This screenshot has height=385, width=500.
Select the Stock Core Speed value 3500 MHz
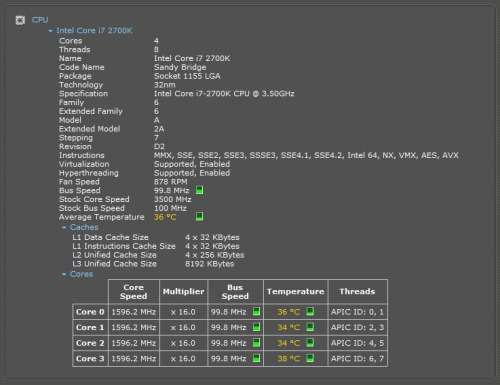pos(173,200)
